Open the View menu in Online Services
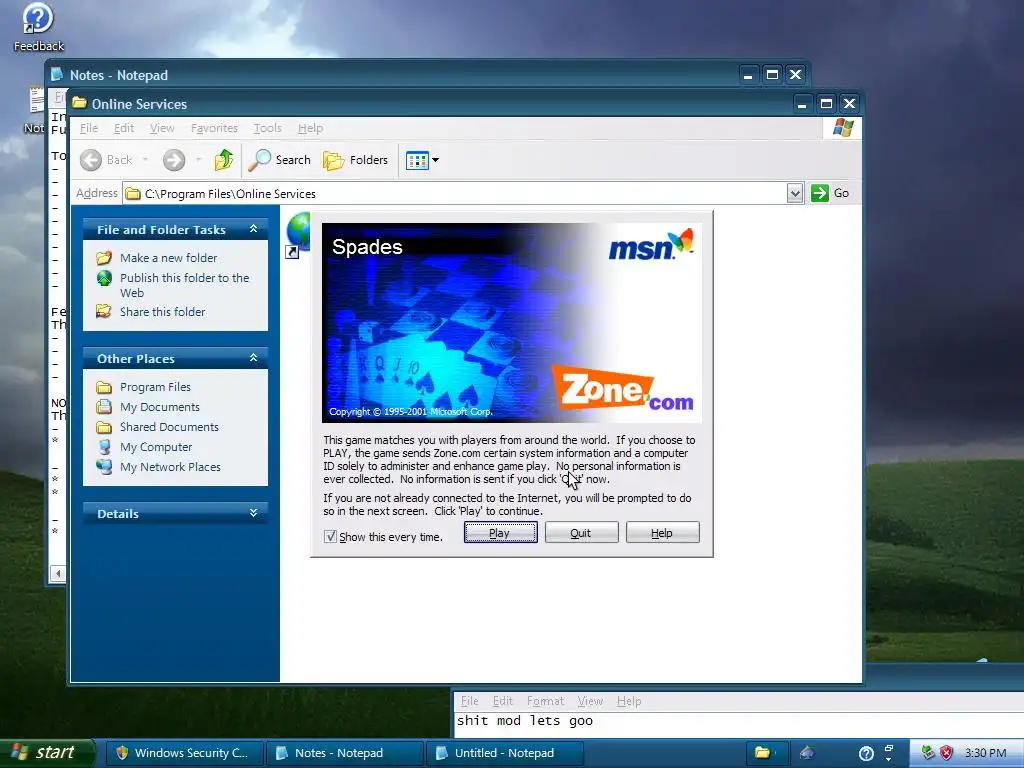 click(x=162, y=128)
